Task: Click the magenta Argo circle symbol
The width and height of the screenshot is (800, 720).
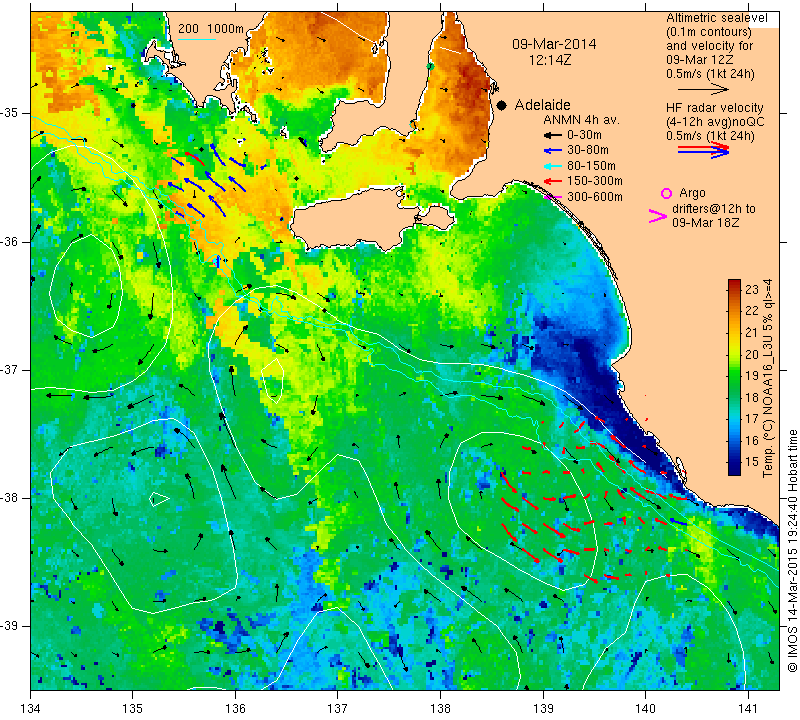Action: point(666,193)
